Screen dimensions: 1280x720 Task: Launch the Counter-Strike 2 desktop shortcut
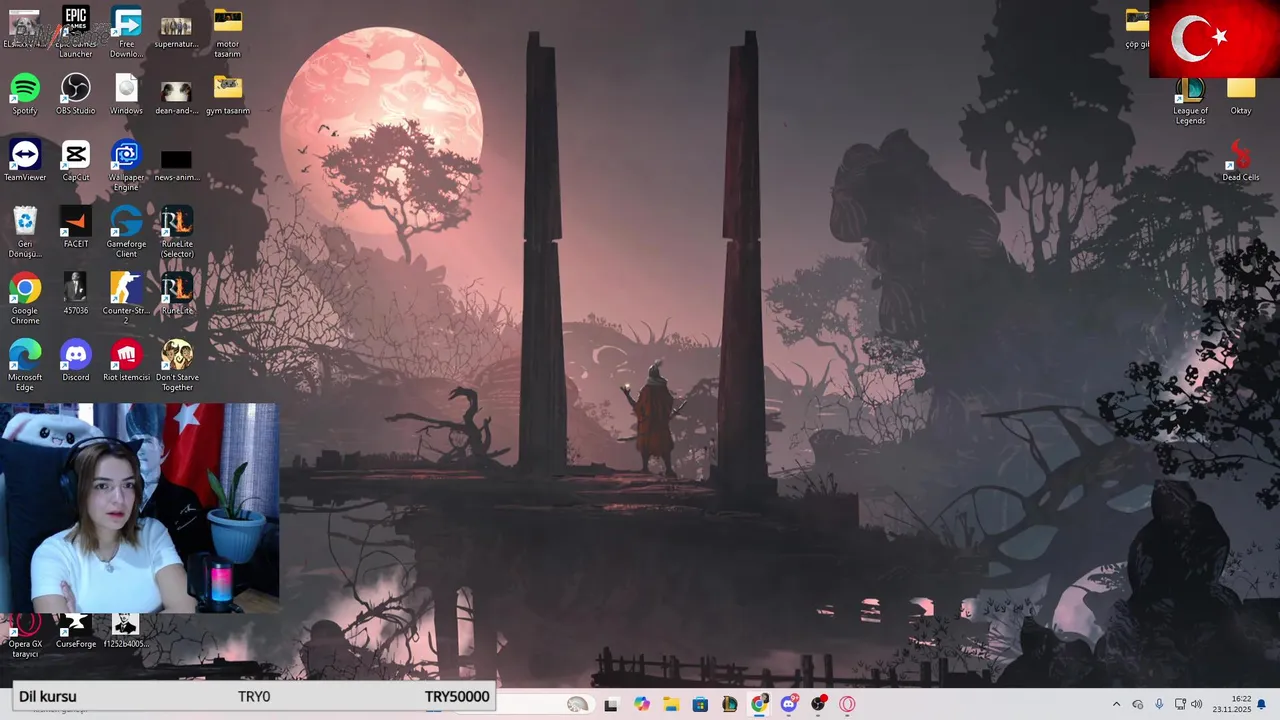click(x=126, y=299)
